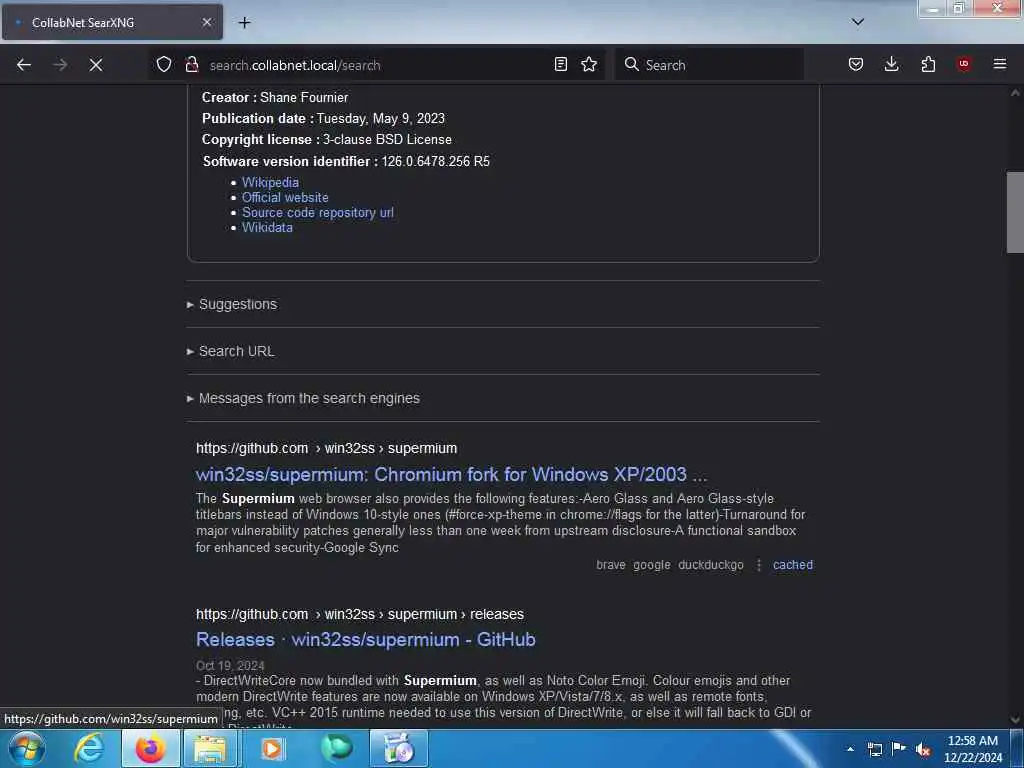Open the more options dots beside cached
This screenshot has width=1024, height=768.
pyautogui.click(x=758, y=565)
